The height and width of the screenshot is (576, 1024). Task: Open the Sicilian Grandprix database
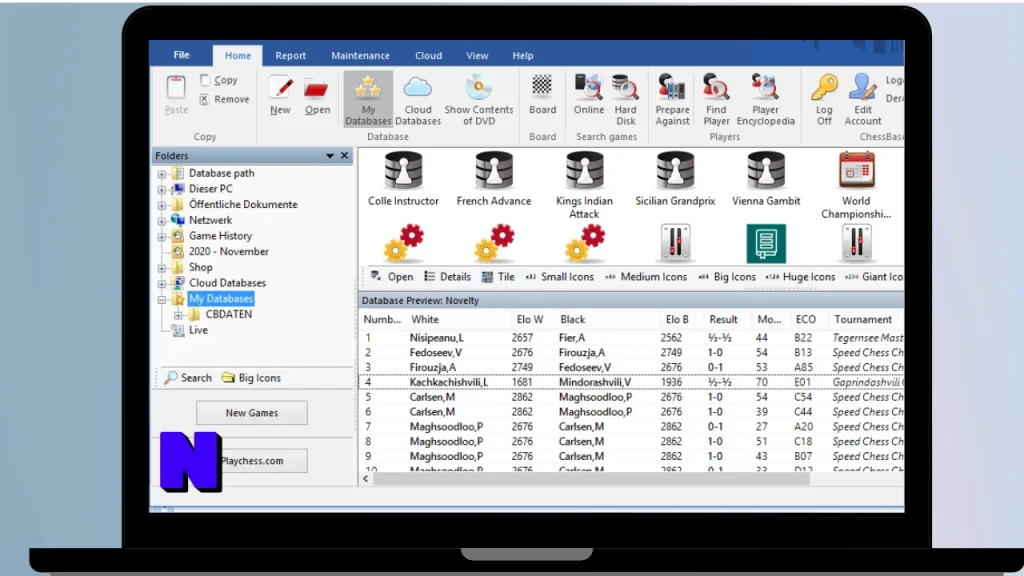click(x=675, y=178)
